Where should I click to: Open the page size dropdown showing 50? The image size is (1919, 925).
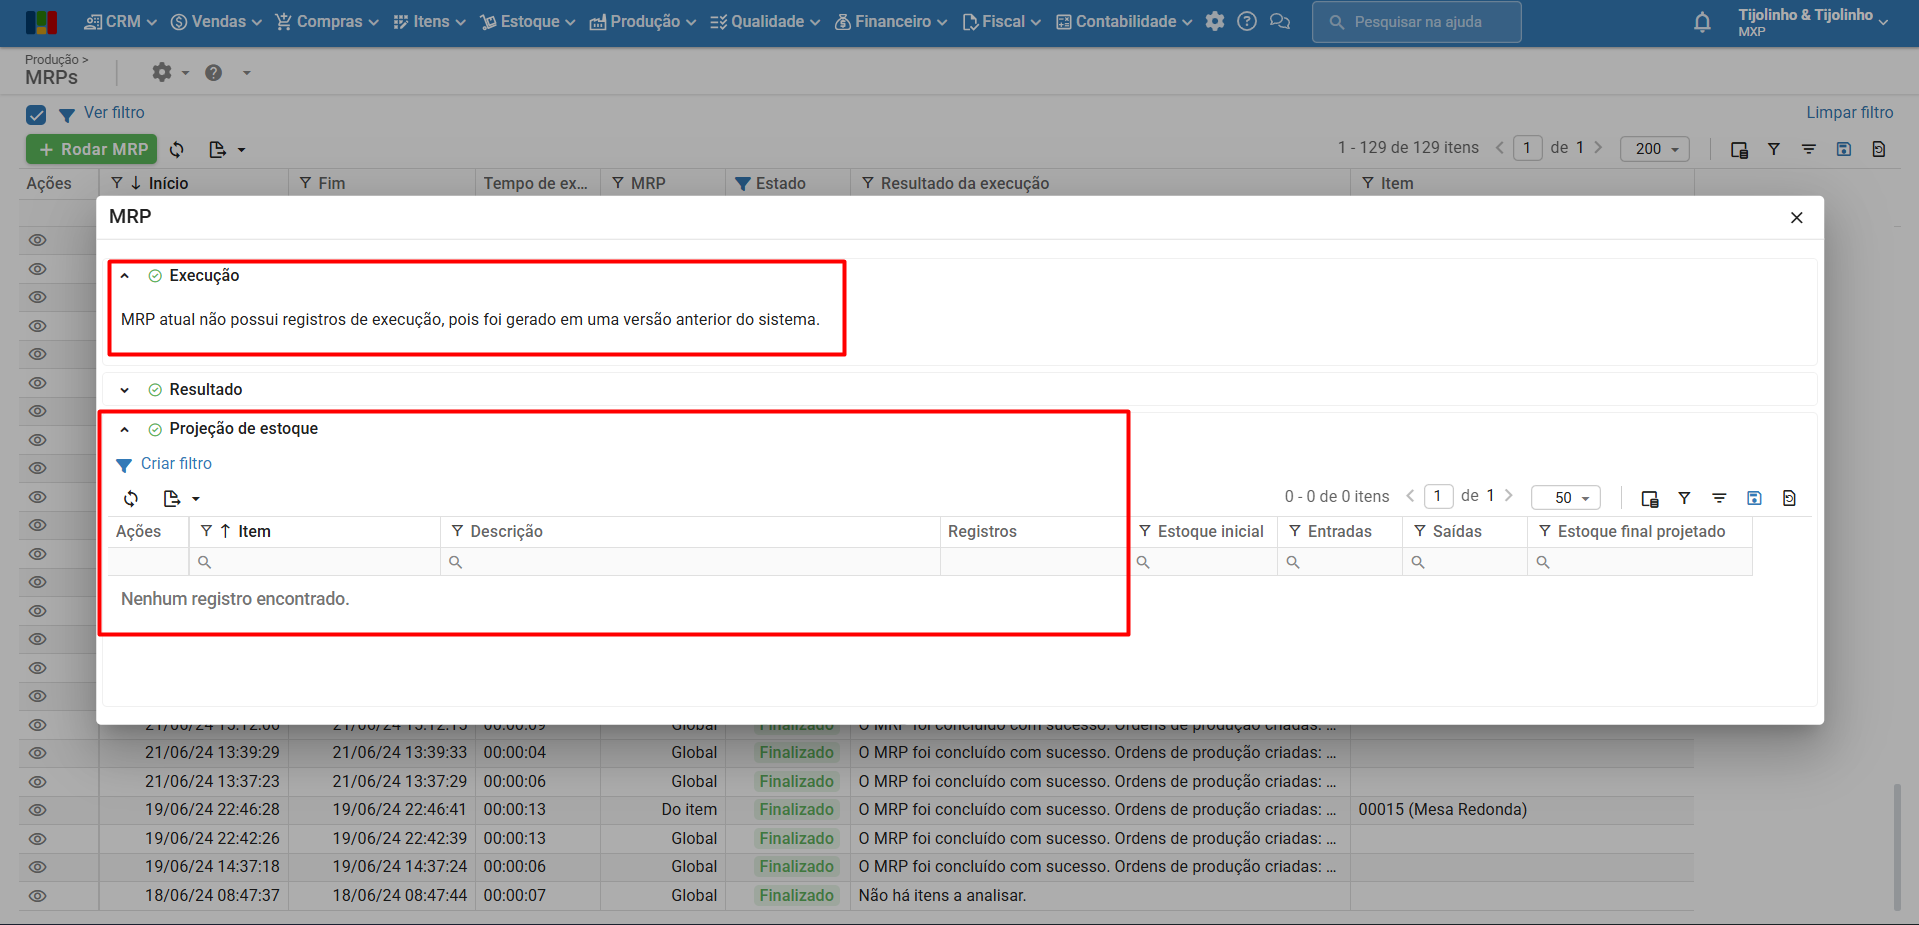pyautogui.click(x=1566, y=498)
